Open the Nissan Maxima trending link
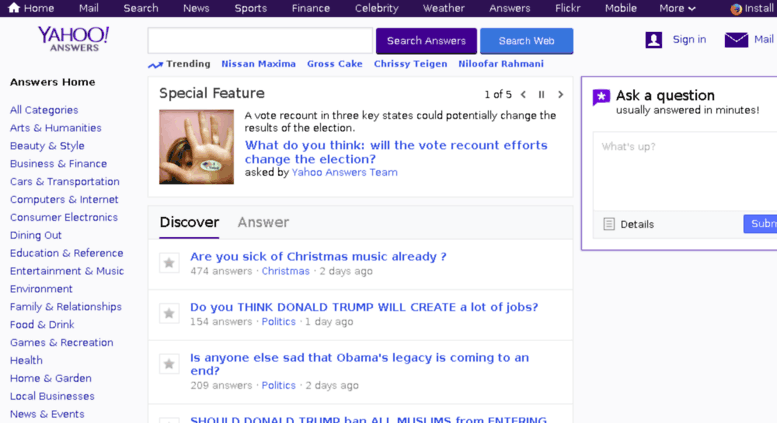The height and width of the screenshot is (423, 777). 258,64
